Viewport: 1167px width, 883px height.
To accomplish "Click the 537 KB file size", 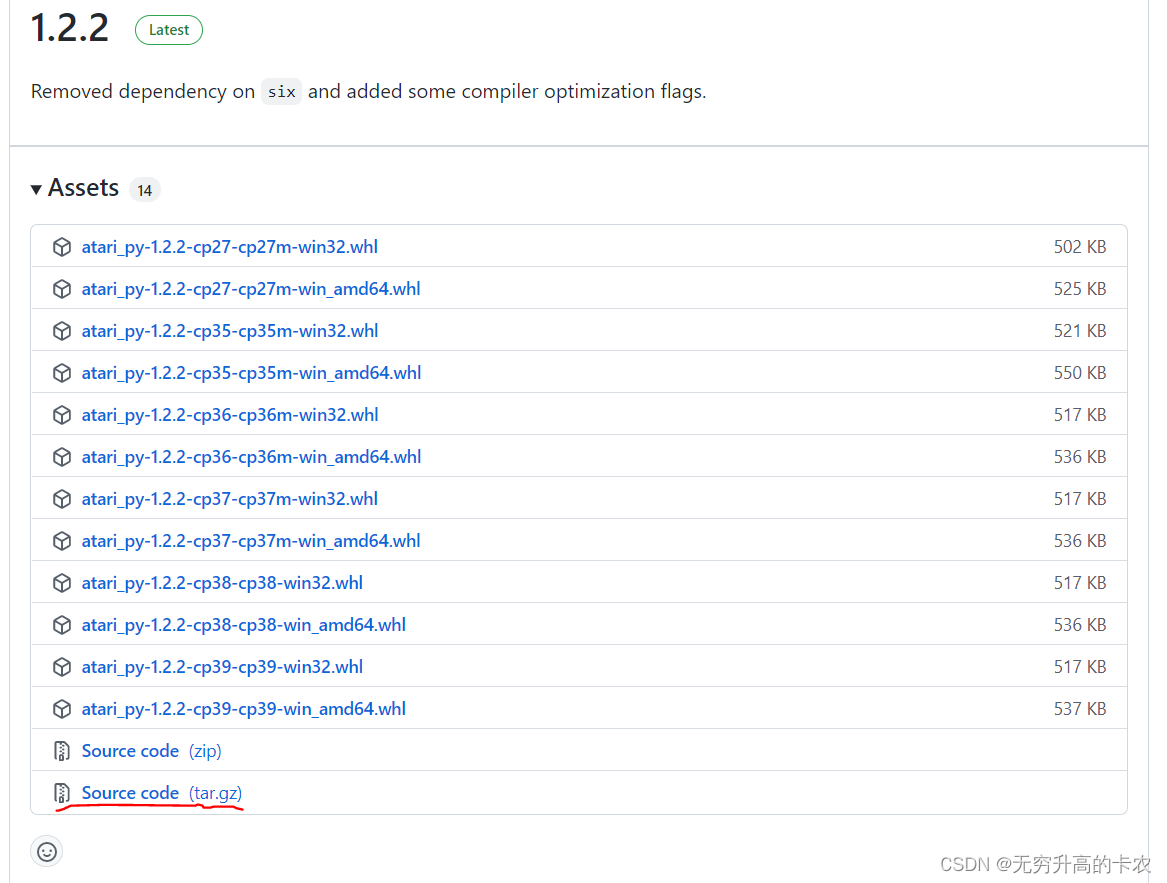I will tap(1079, 710).
